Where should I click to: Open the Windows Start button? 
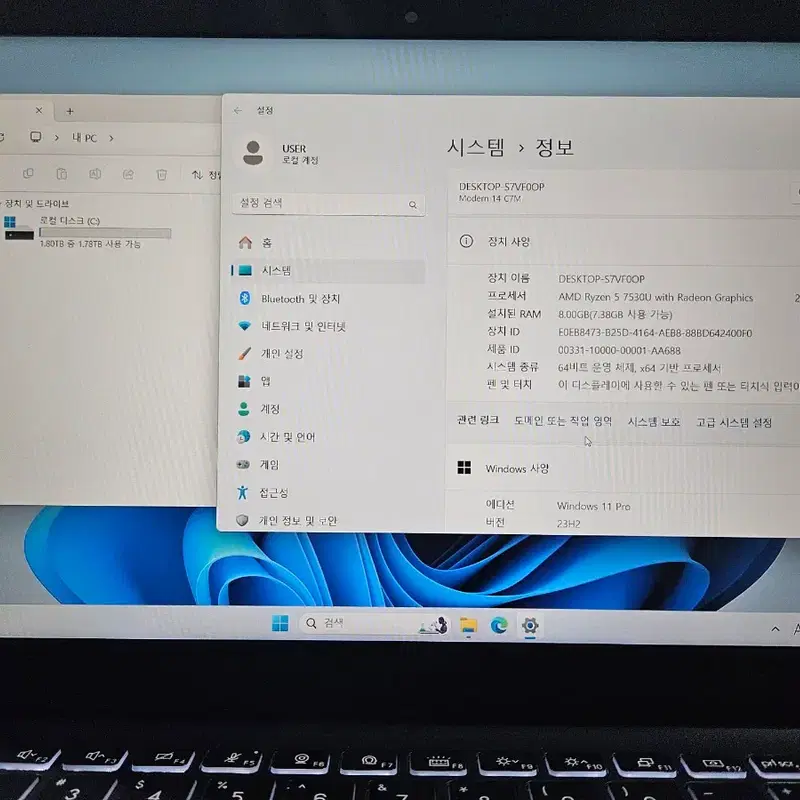pos(280,623)
